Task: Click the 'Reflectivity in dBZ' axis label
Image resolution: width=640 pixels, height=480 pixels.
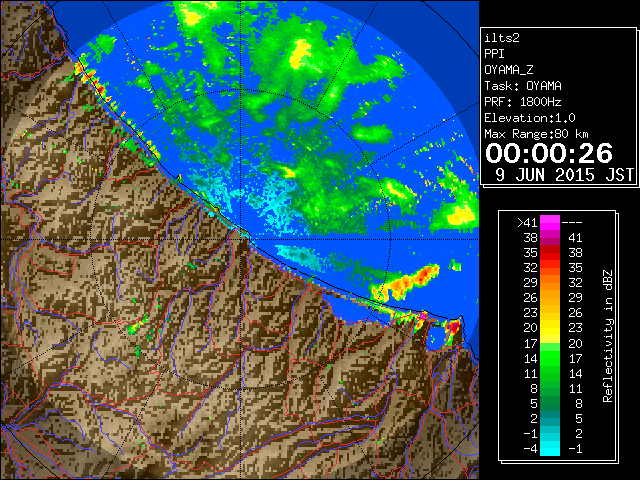Action: 608,336
